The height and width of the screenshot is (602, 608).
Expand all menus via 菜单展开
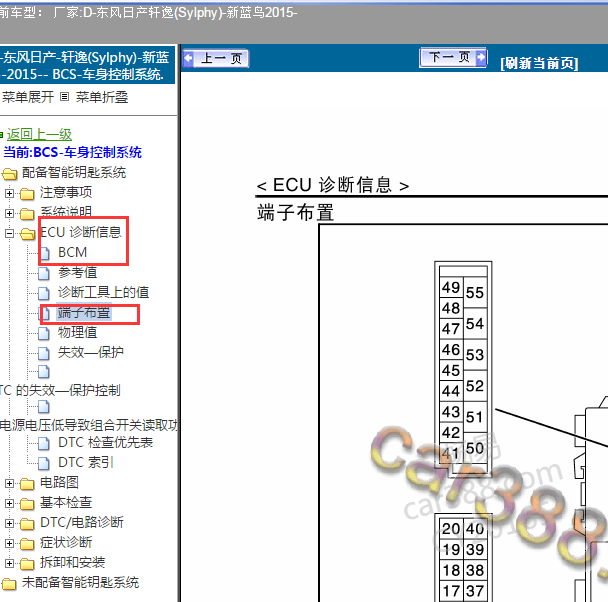pyautogui.click(x=28, y=97)
